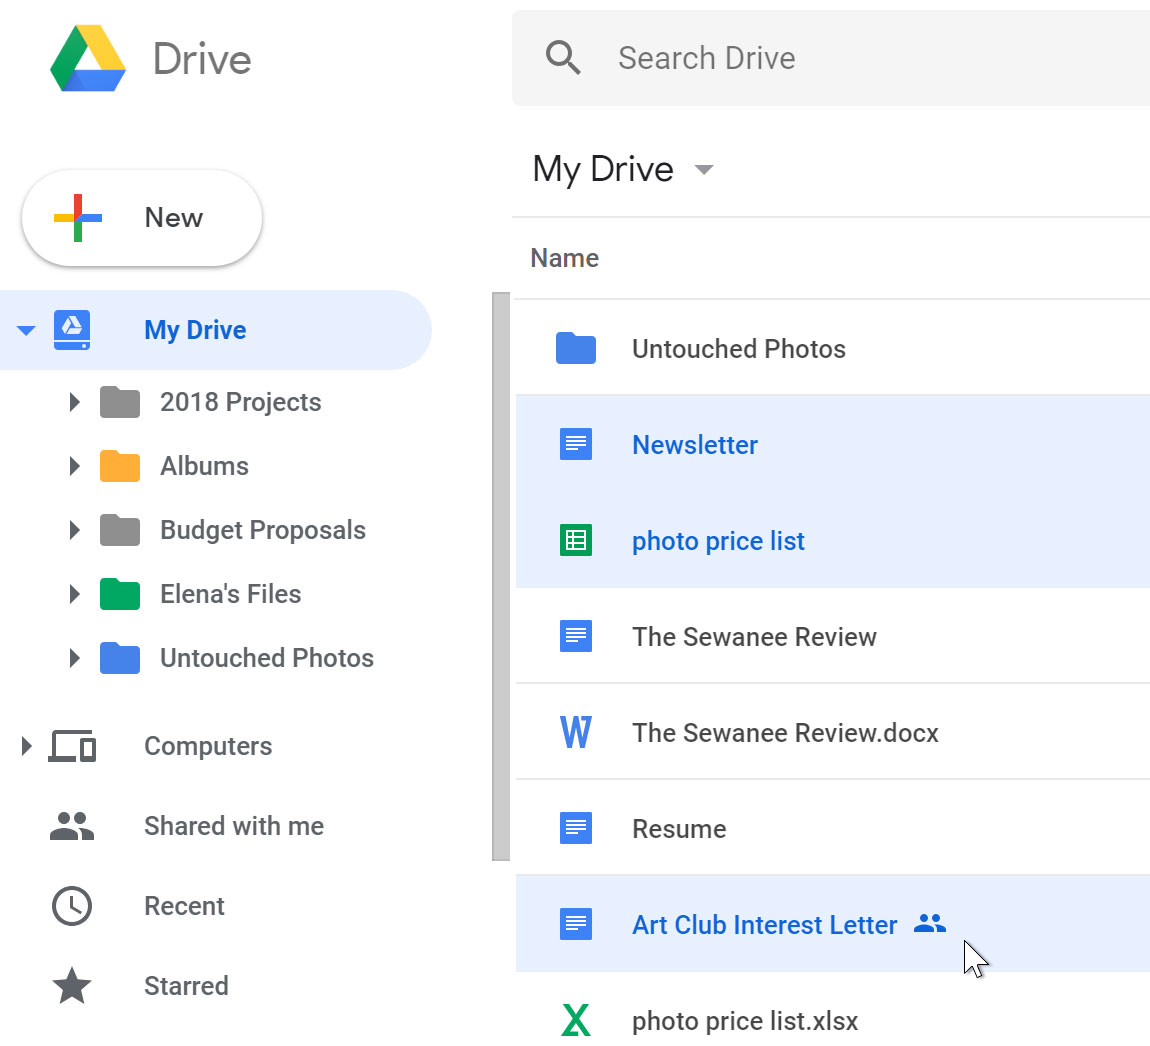Expand the 2018 Projects folder
Viewport: 1150px width, 1046px height.
tap(74, 402)
